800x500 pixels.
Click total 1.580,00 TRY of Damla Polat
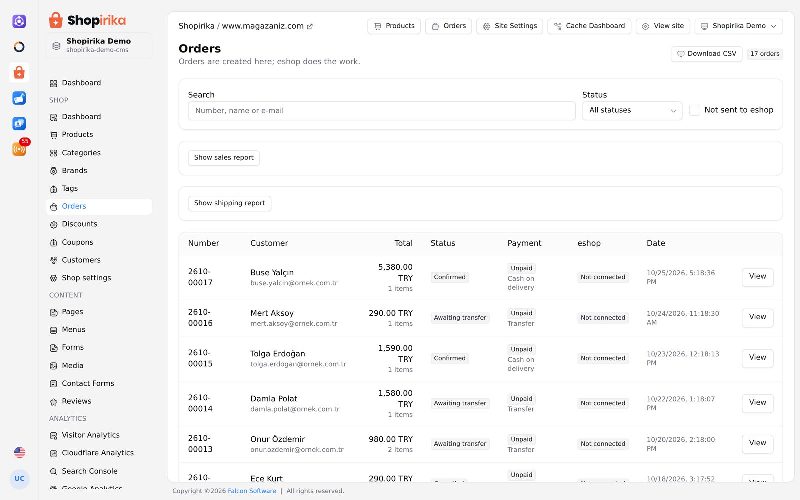click(395, 398)
